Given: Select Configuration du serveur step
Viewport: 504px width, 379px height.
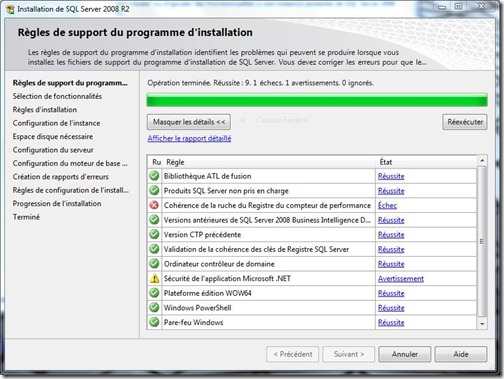Looking at the screenshot, I should point(53,150).
